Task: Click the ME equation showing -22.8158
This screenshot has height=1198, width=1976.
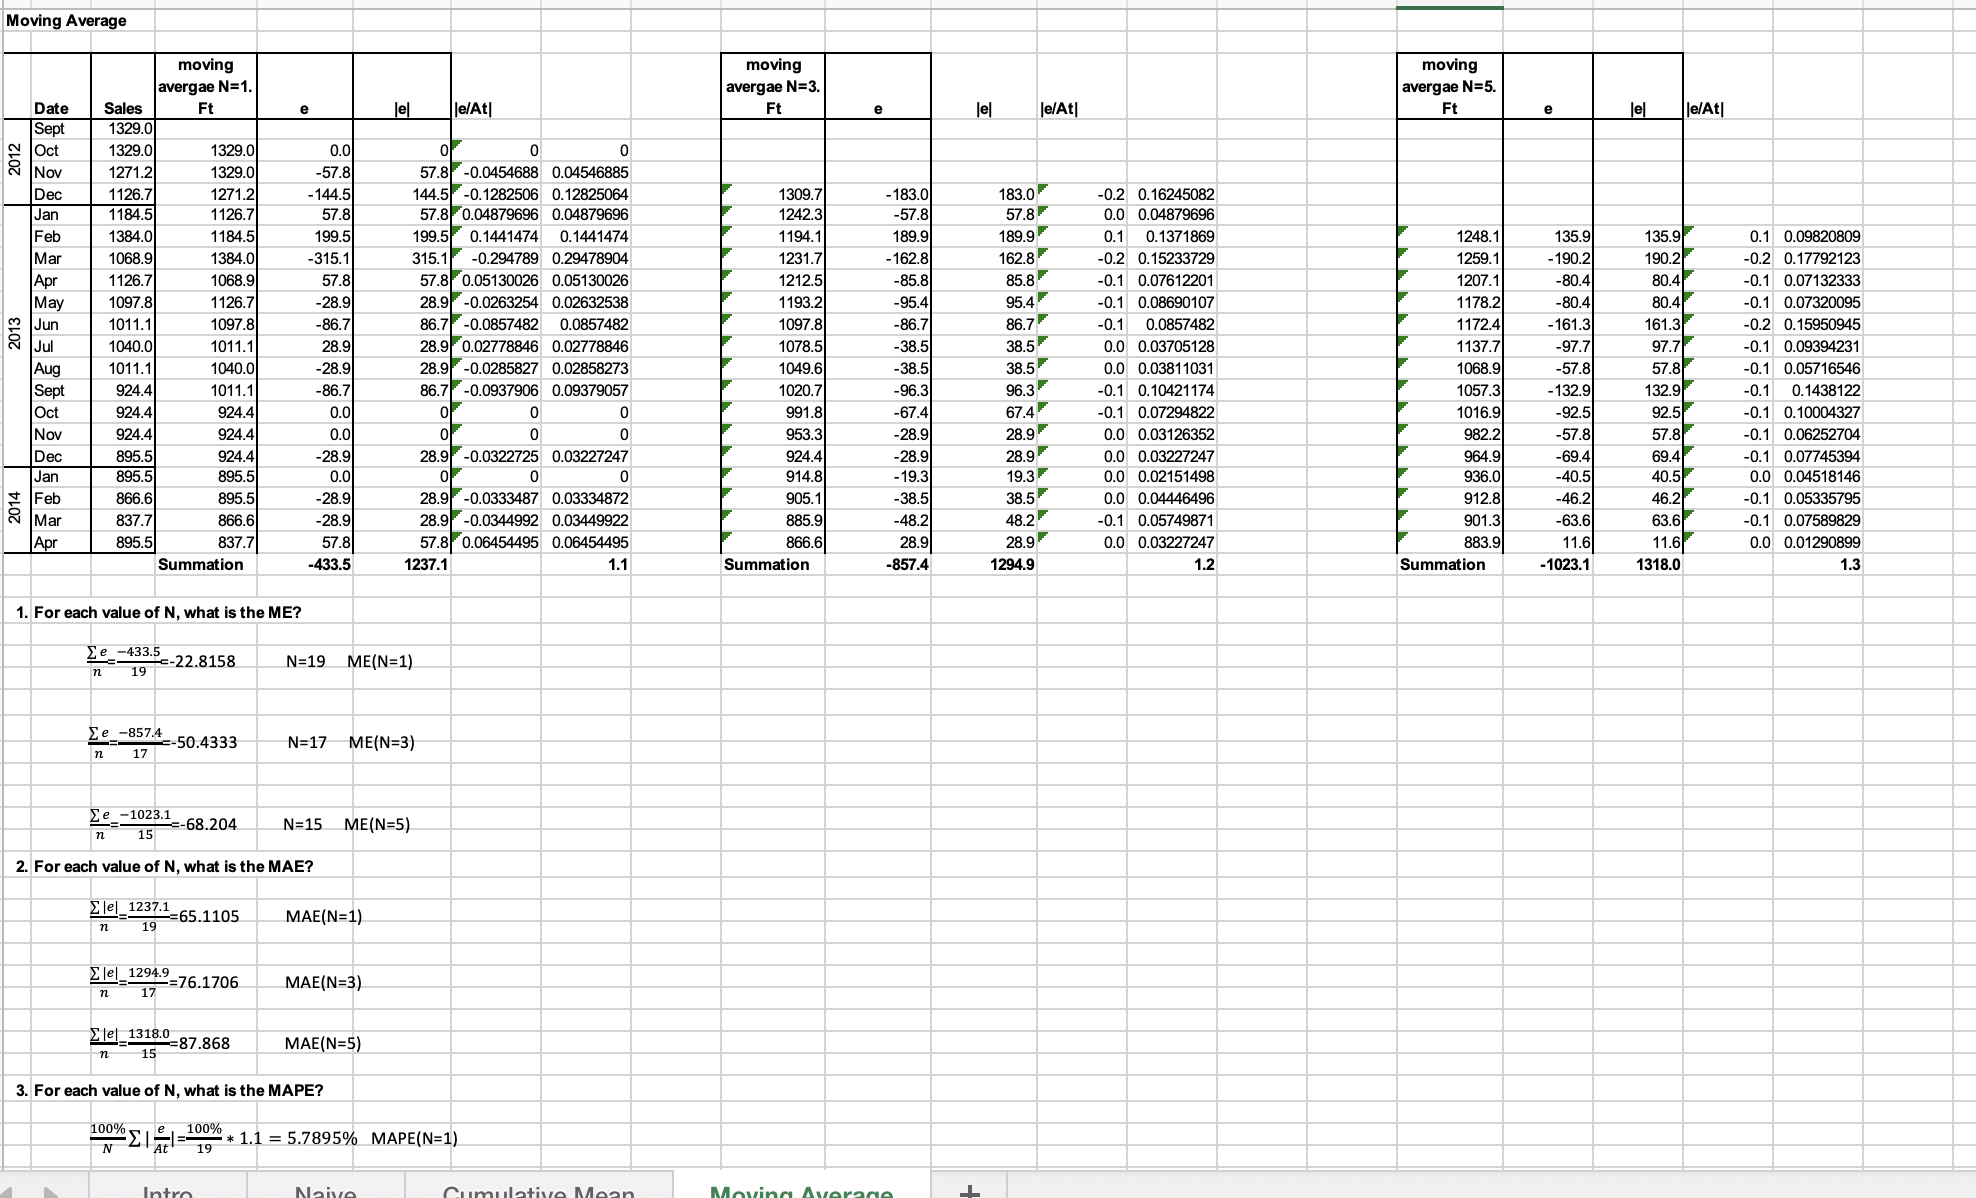Action: tap(160, 661)
